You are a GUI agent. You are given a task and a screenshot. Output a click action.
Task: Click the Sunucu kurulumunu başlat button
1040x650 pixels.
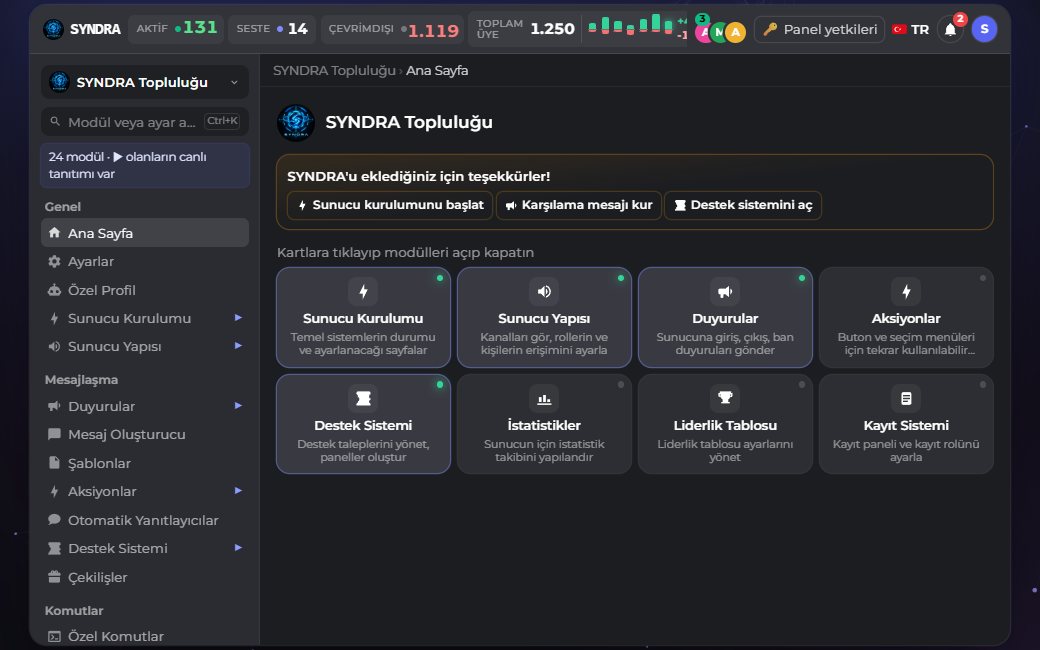click(x=390, y=205)
